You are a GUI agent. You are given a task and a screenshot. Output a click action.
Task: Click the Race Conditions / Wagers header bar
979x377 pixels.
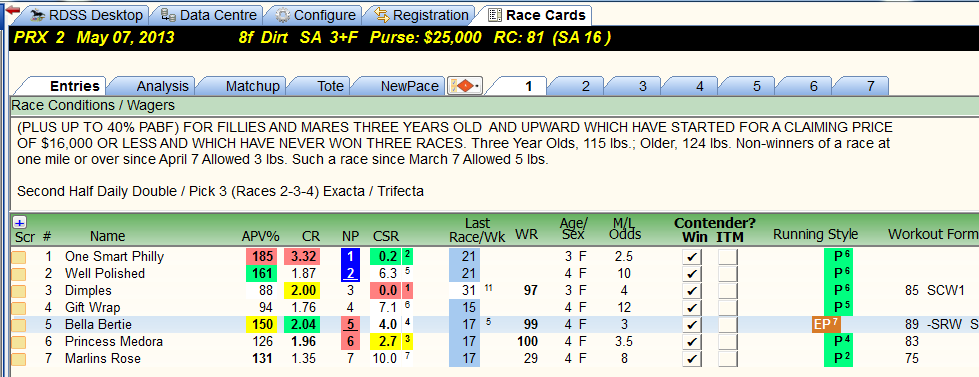[x=494, y=105]
